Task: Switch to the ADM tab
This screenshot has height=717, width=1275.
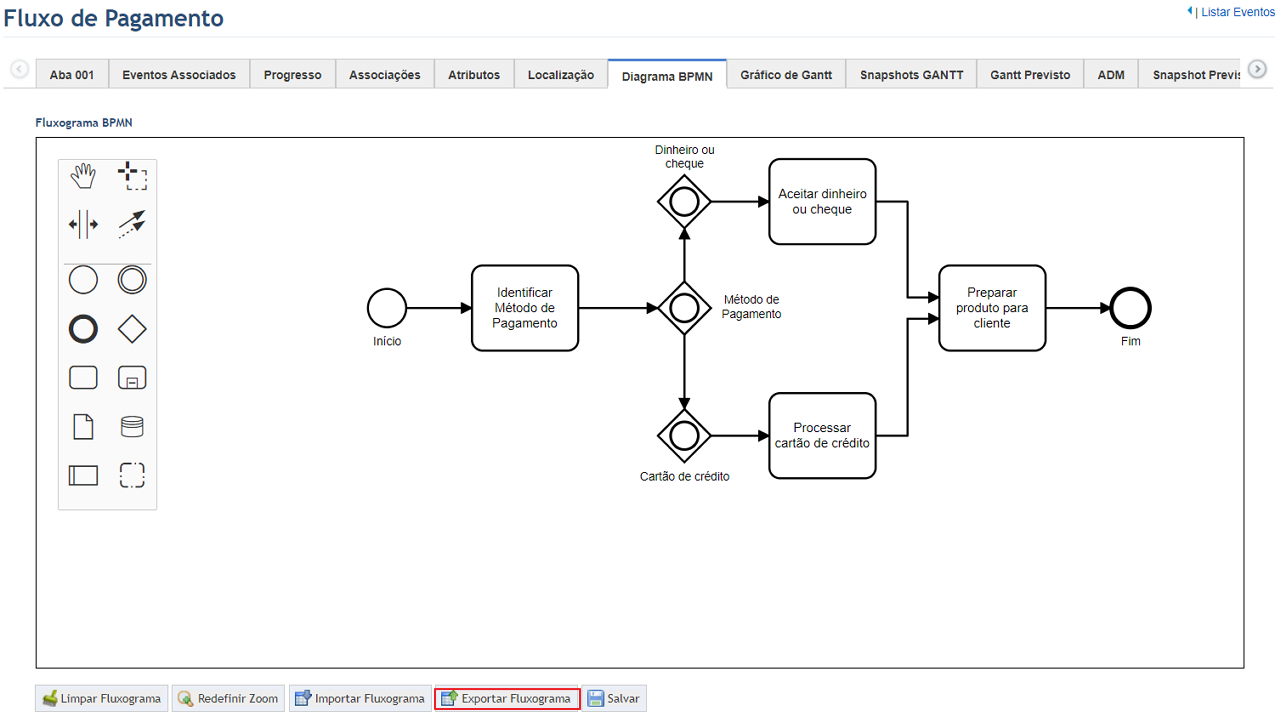Action: click(x=1111, y=75)
